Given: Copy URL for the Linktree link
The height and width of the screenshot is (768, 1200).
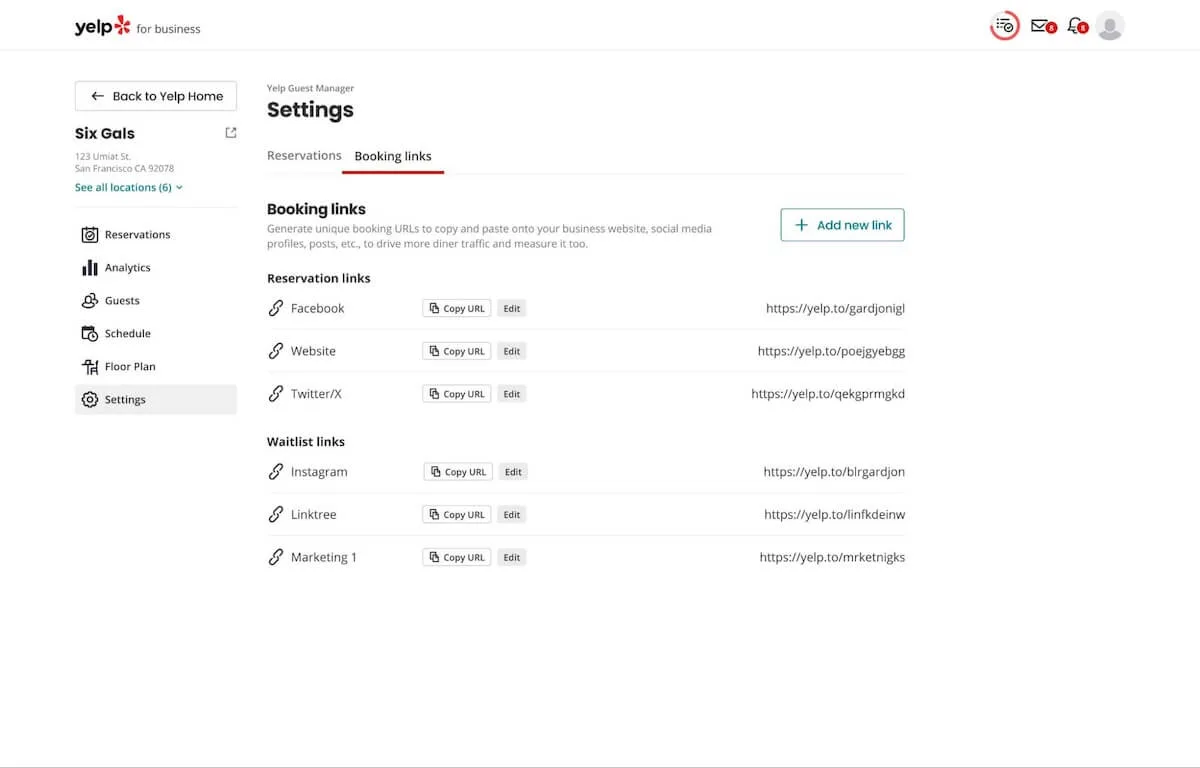Looking at the screenshot, I should pyautogui.click(x=456, y=515).
